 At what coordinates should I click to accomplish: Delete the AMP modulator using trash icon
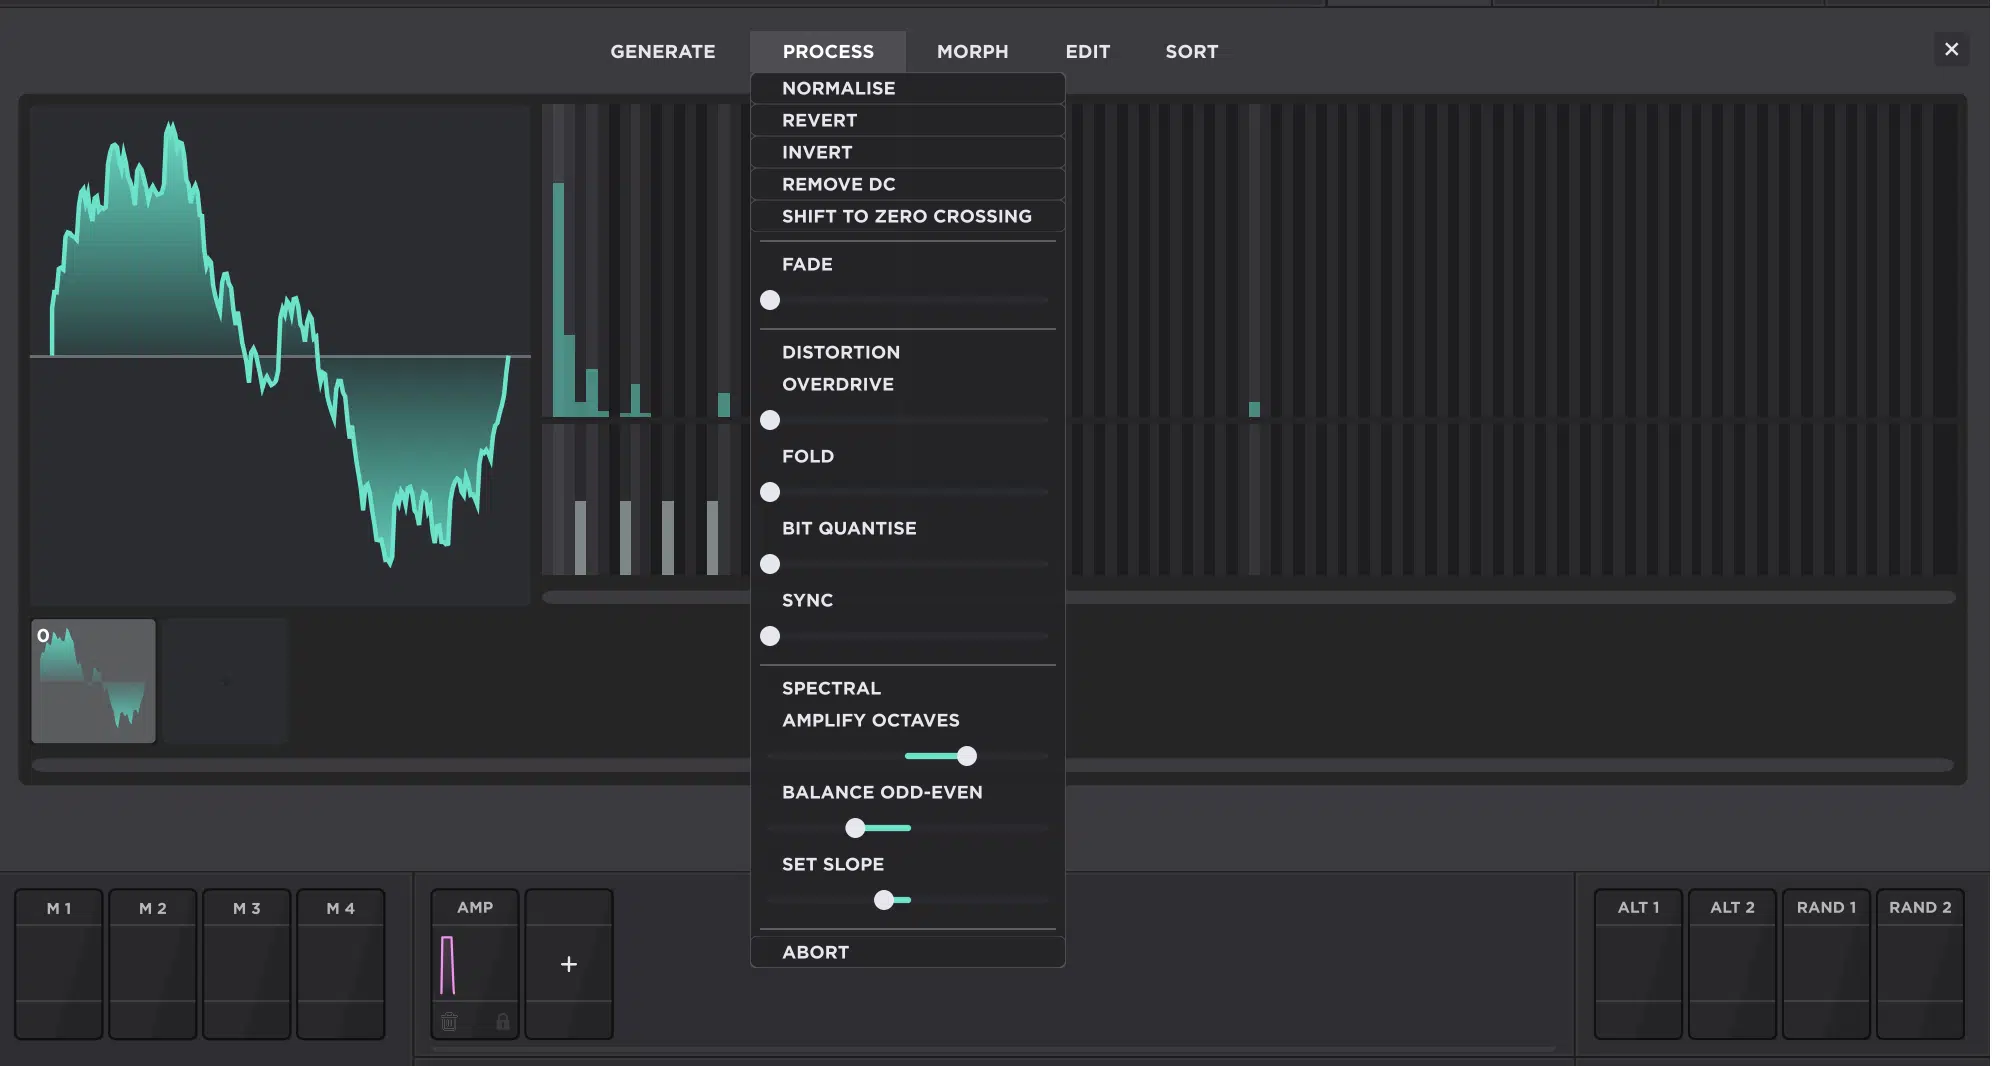(449, 1022)
